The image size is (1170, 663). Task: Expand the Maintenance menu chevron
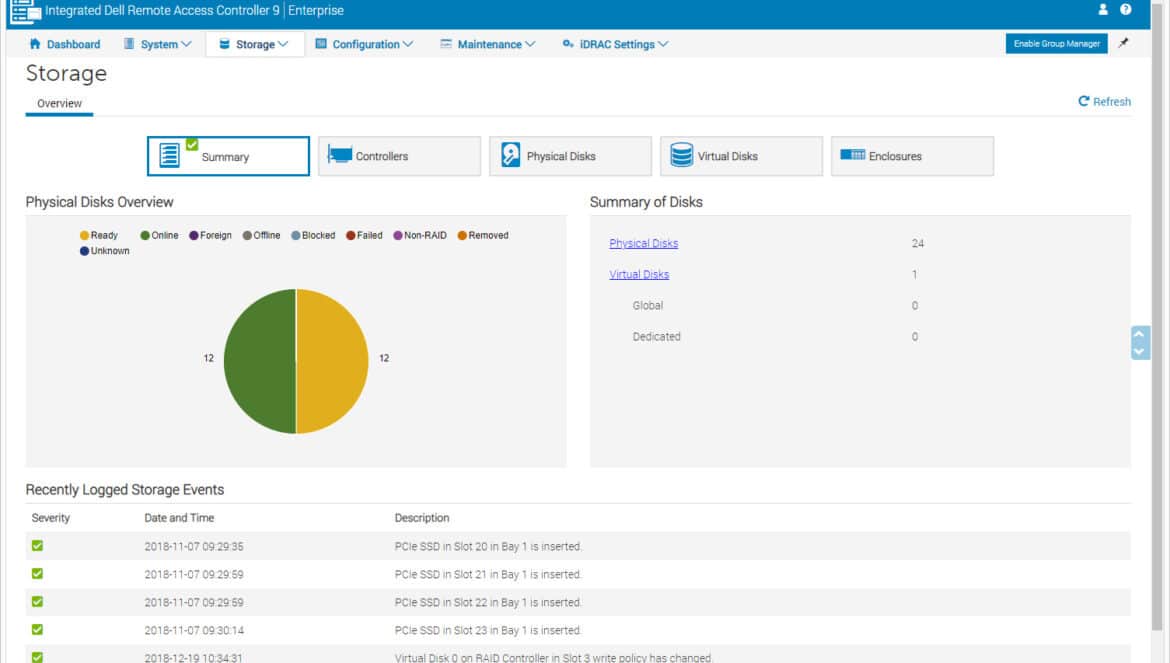pyautogui.click(x=531, y=44)
